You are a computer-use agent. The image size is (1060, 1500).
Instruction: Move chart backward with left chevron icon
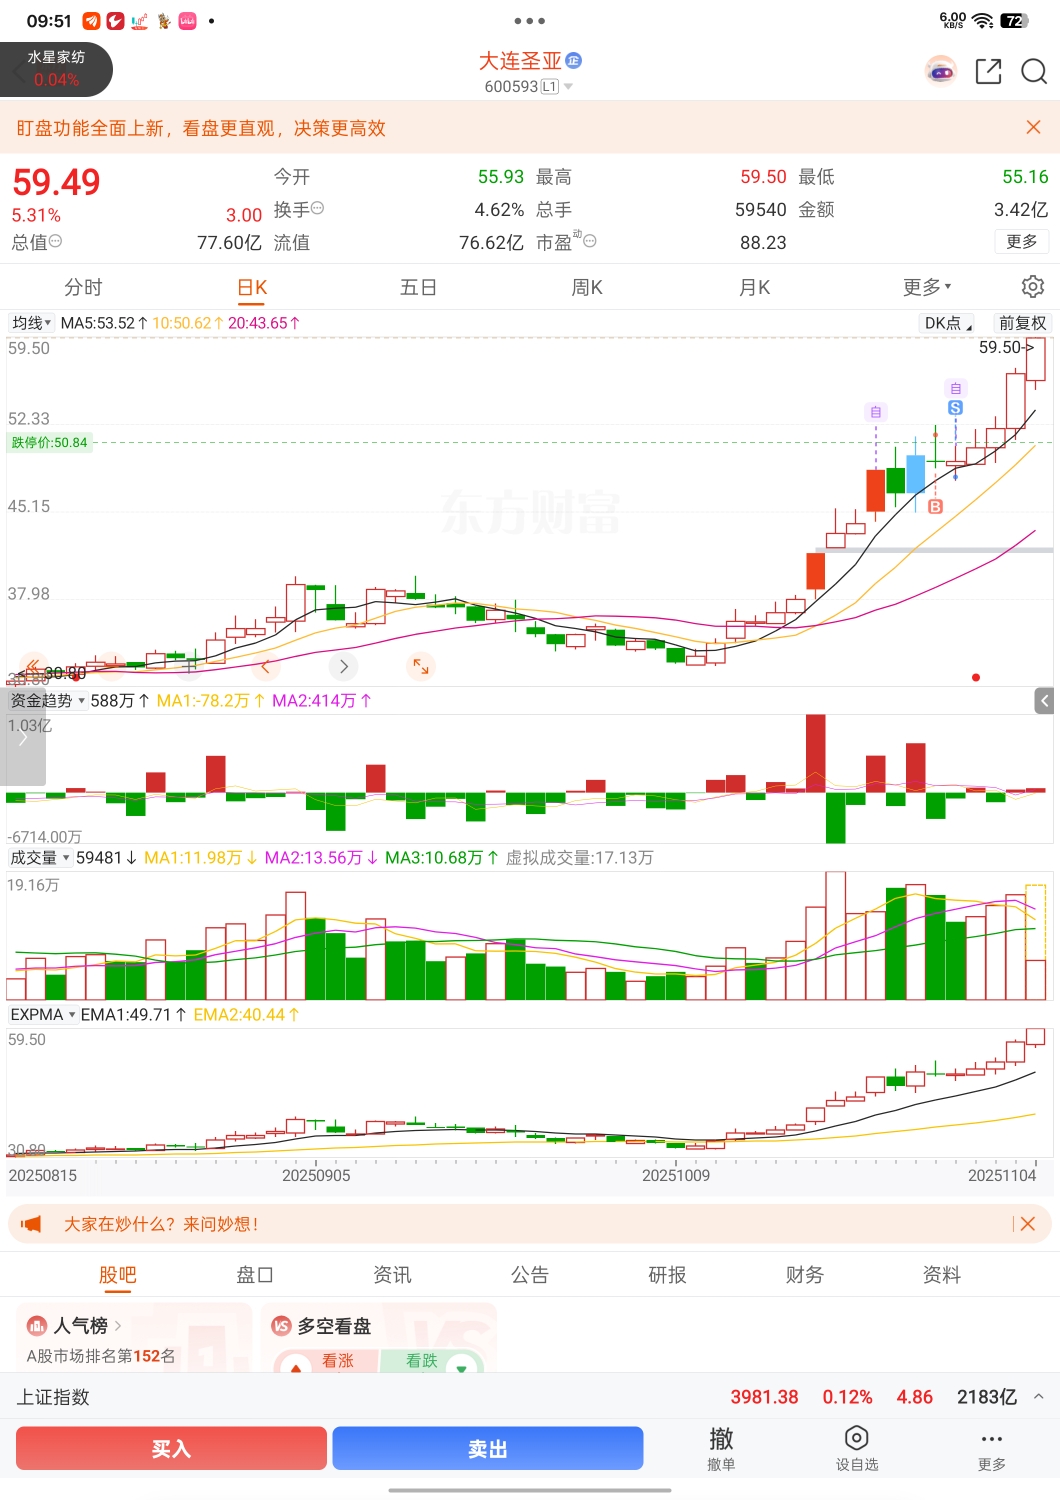266,666
